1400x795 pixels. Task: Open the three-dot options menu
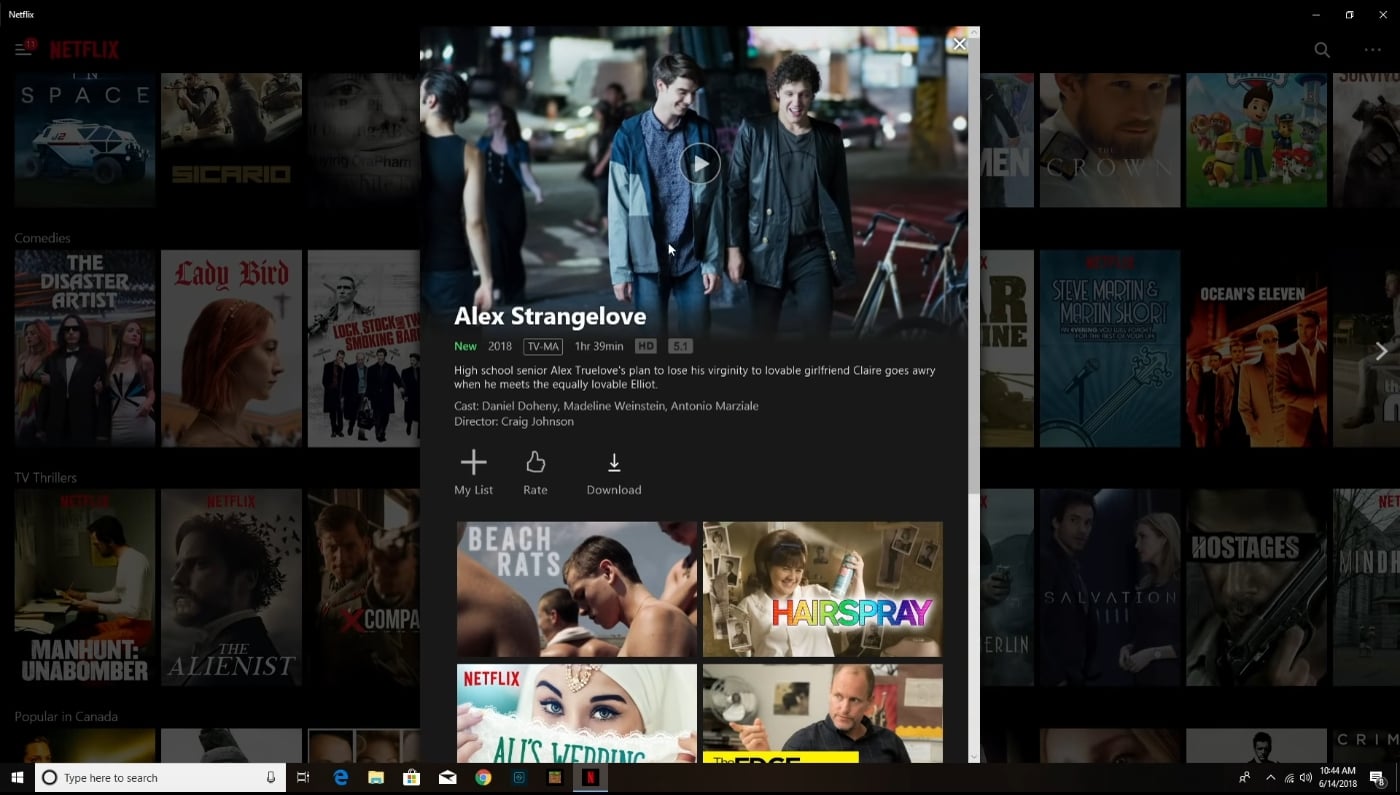pyautogui.click(x=1372, y=49)
